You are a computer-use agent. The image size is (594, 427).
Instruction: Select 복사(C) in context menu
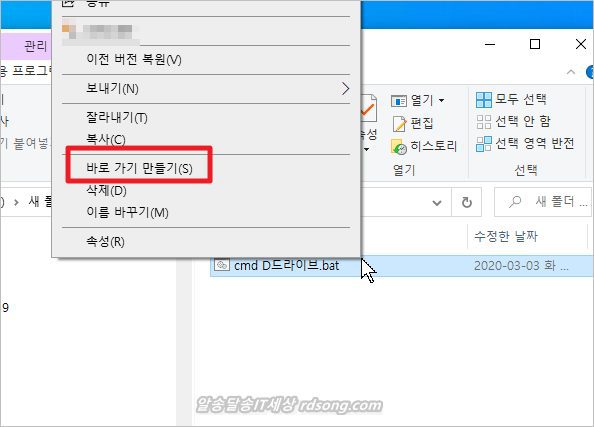[x=106, y=139]
